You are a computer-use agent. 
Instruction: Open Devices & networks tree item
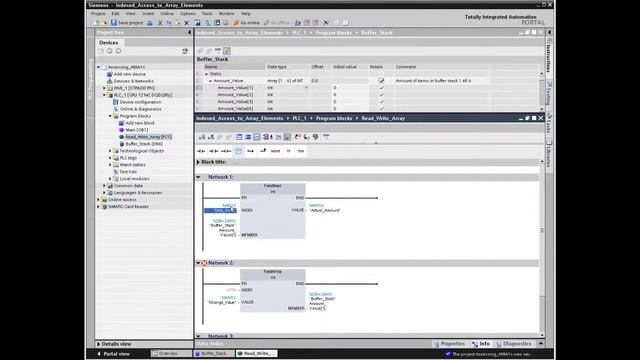(x=133, y=81)
